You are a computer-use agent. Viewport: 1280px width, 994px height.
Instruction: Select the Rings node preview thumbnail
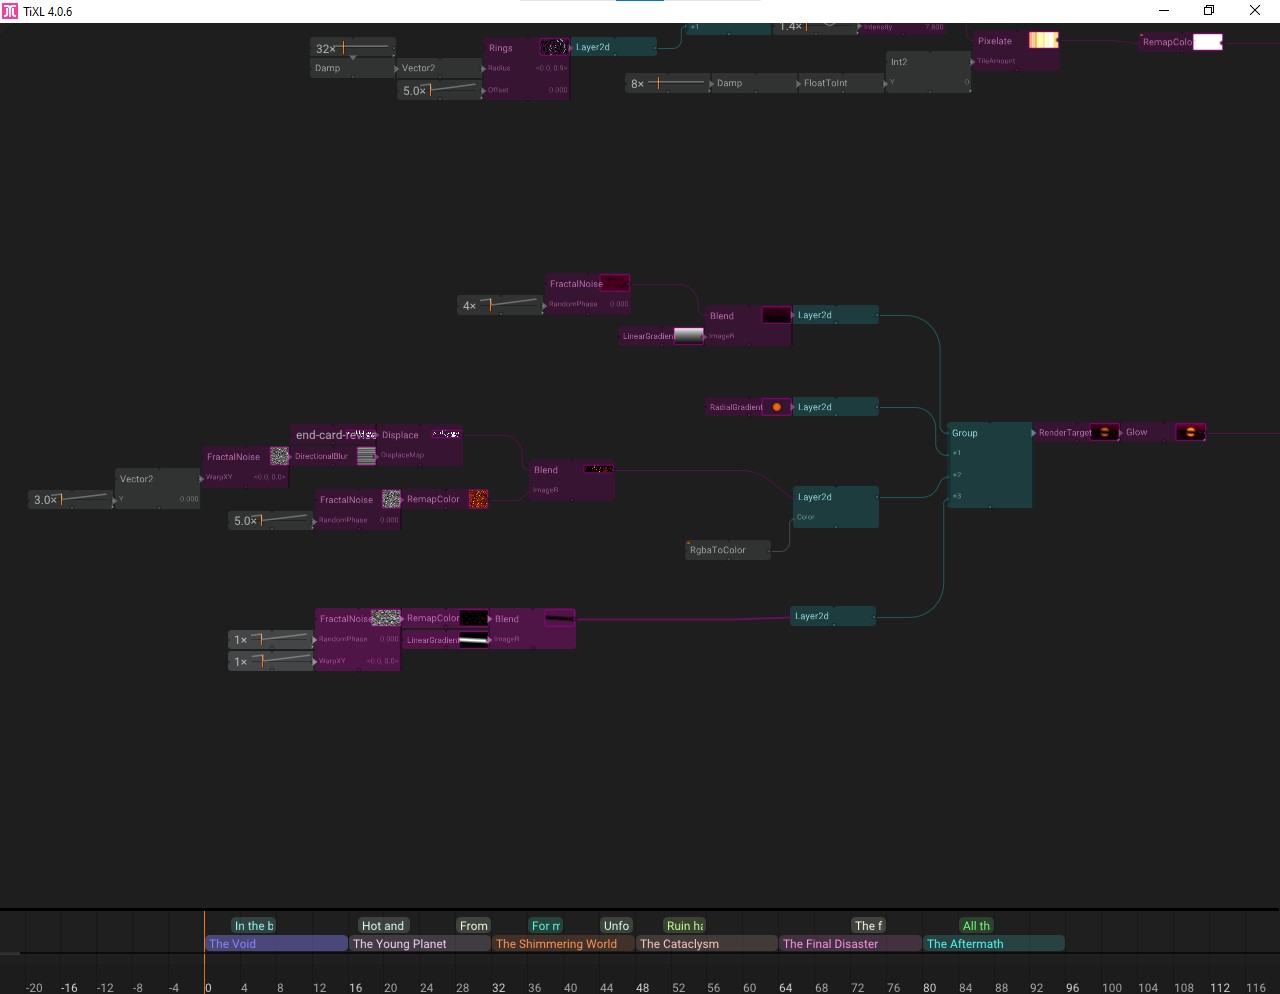[x=553, y=47]
